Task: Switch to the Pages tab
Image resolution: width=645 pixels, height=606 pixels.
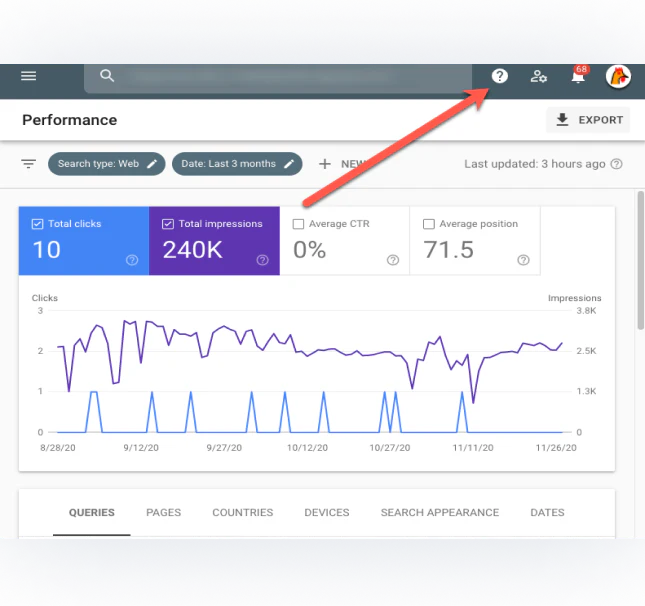Action: [163, 512]
